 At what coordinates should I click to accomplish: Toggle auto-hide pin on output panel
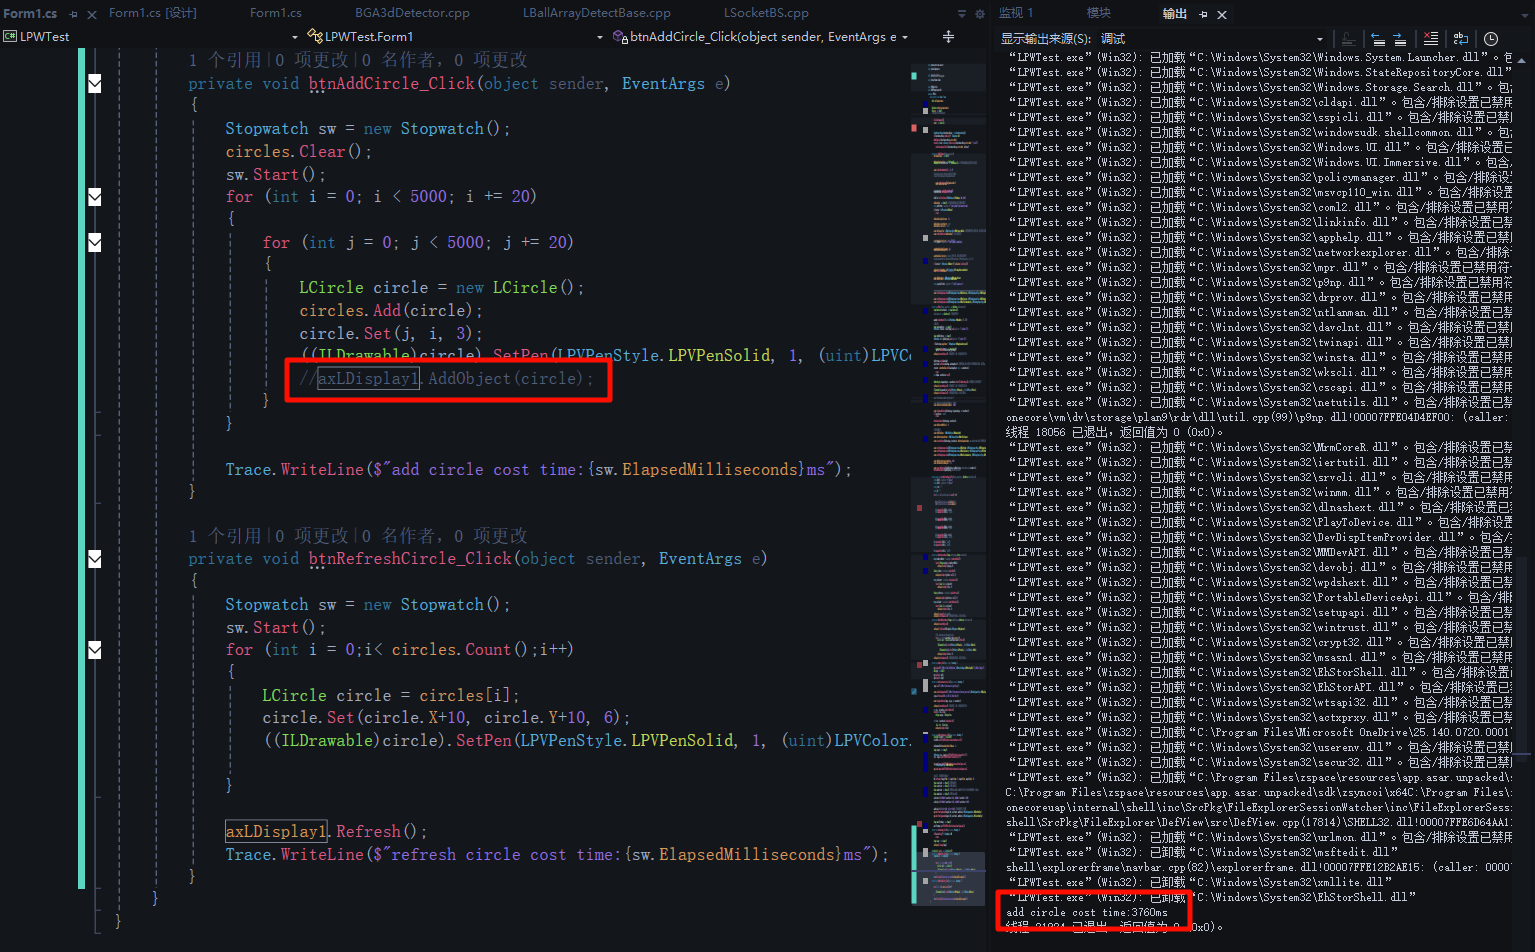[1203, 14]
